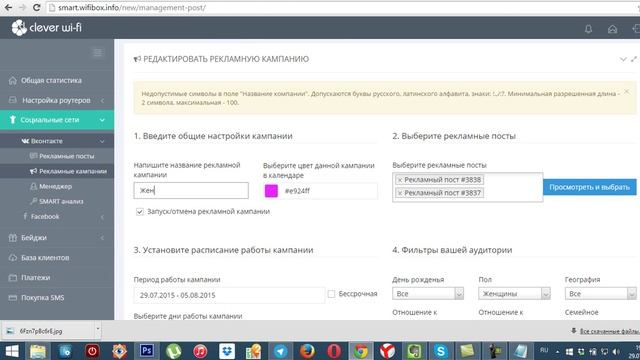Image resolution: width=640 pixels, height=360 pixels.
Task: Click the RU language indicator
Action: tap(544, 350)
